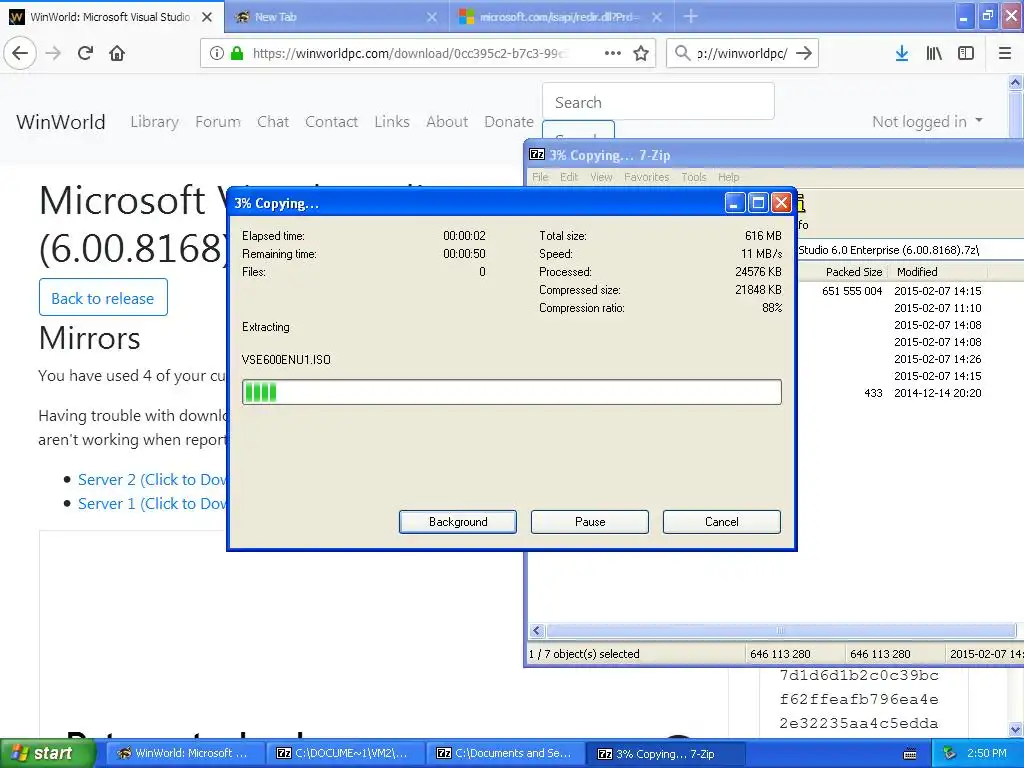Open the 7-Zip Tools menu
Image resolution: width=1024 pixels, height=768 pixels.
(x=694, y=177)
